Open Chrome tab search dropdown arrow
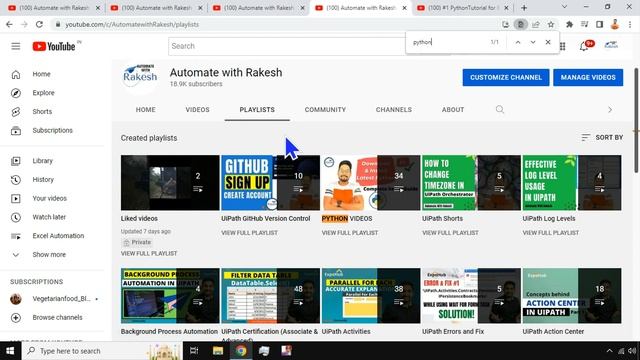Viewport: 640px width, 360px height. point(564,7)
